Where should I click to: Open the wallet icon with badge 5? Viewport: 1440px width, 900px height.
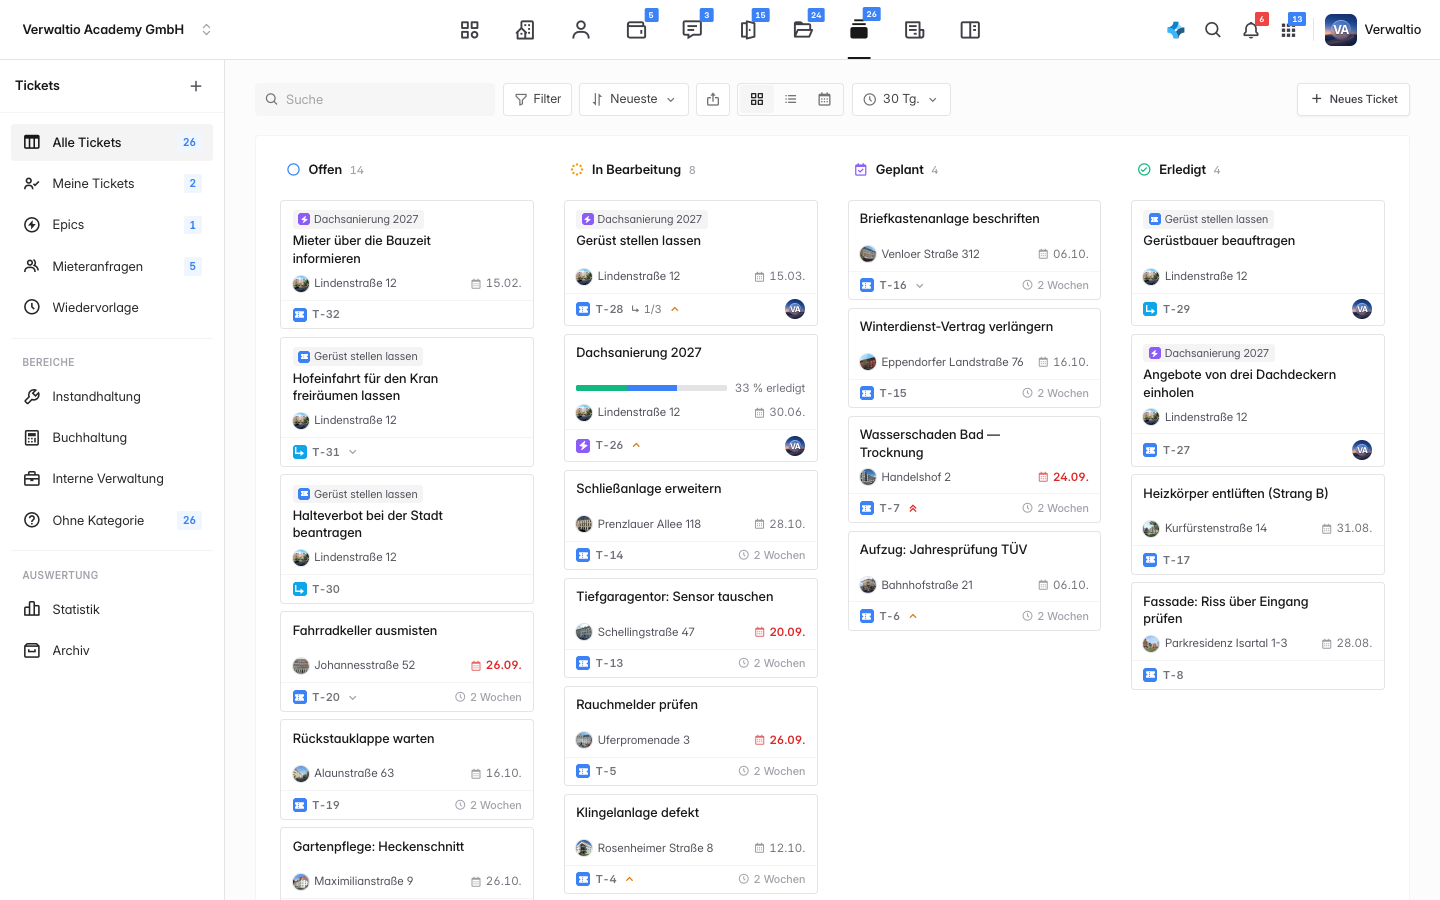pyautogui.click(x=636, y=30)
